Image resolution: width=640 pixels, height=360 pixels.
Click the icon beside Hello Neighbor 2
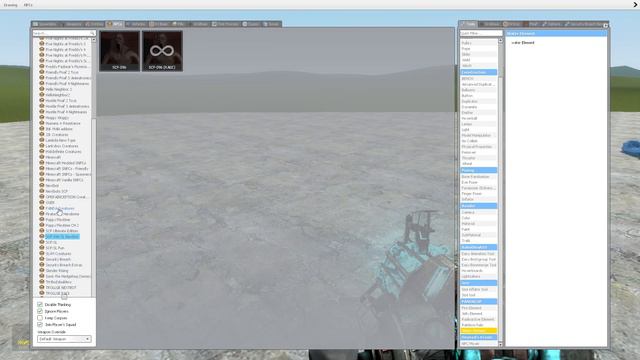tap(42, 89)
